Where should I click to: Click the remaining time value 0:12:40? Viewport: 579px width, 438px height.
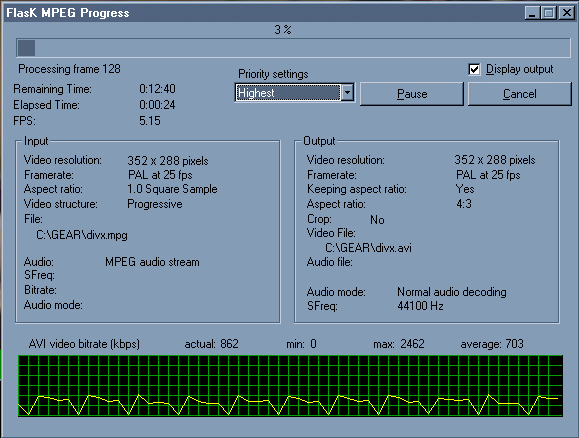[157, 89]
